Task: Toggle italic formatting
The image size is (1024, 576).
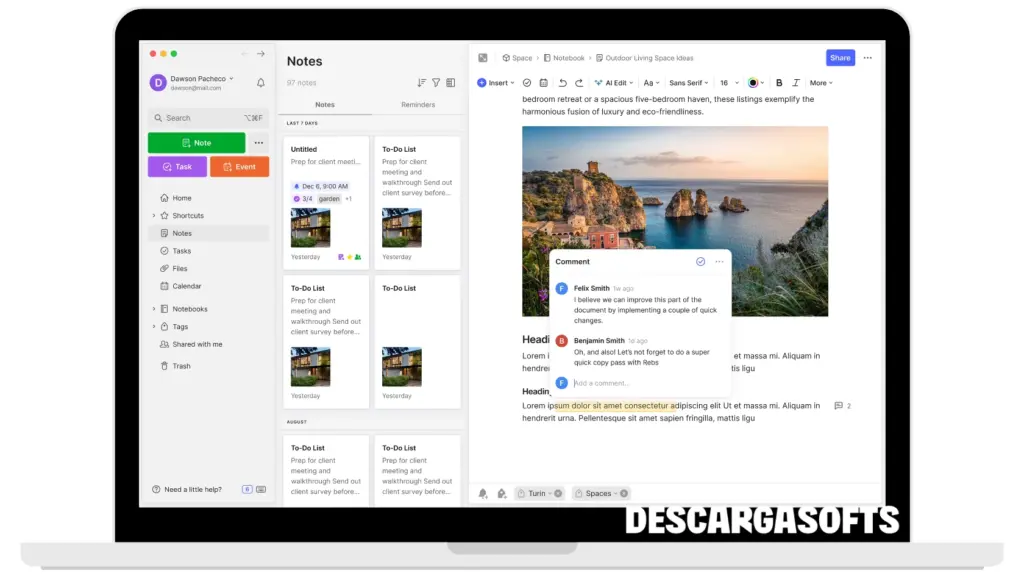Action: [x=796, y=83]
